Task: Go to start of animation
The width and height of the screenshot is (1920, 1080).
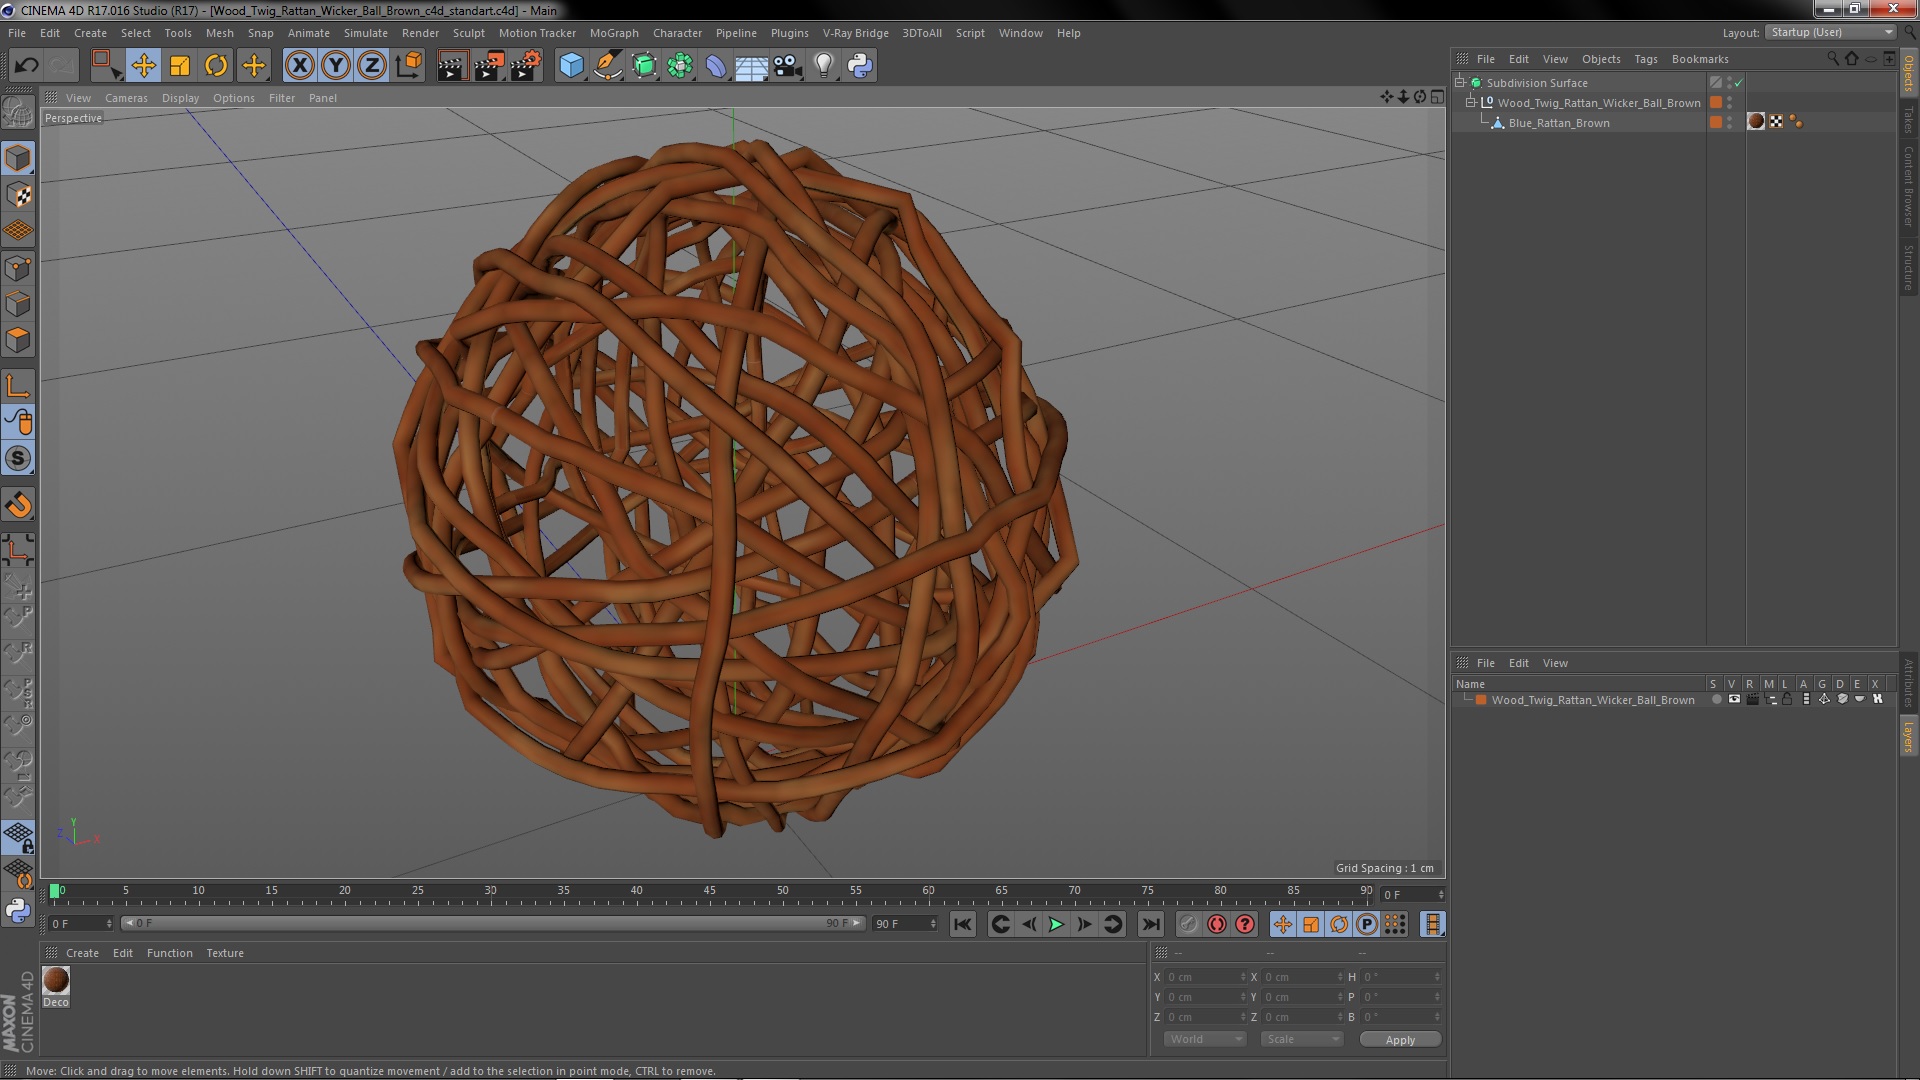Action: [963, 925]
